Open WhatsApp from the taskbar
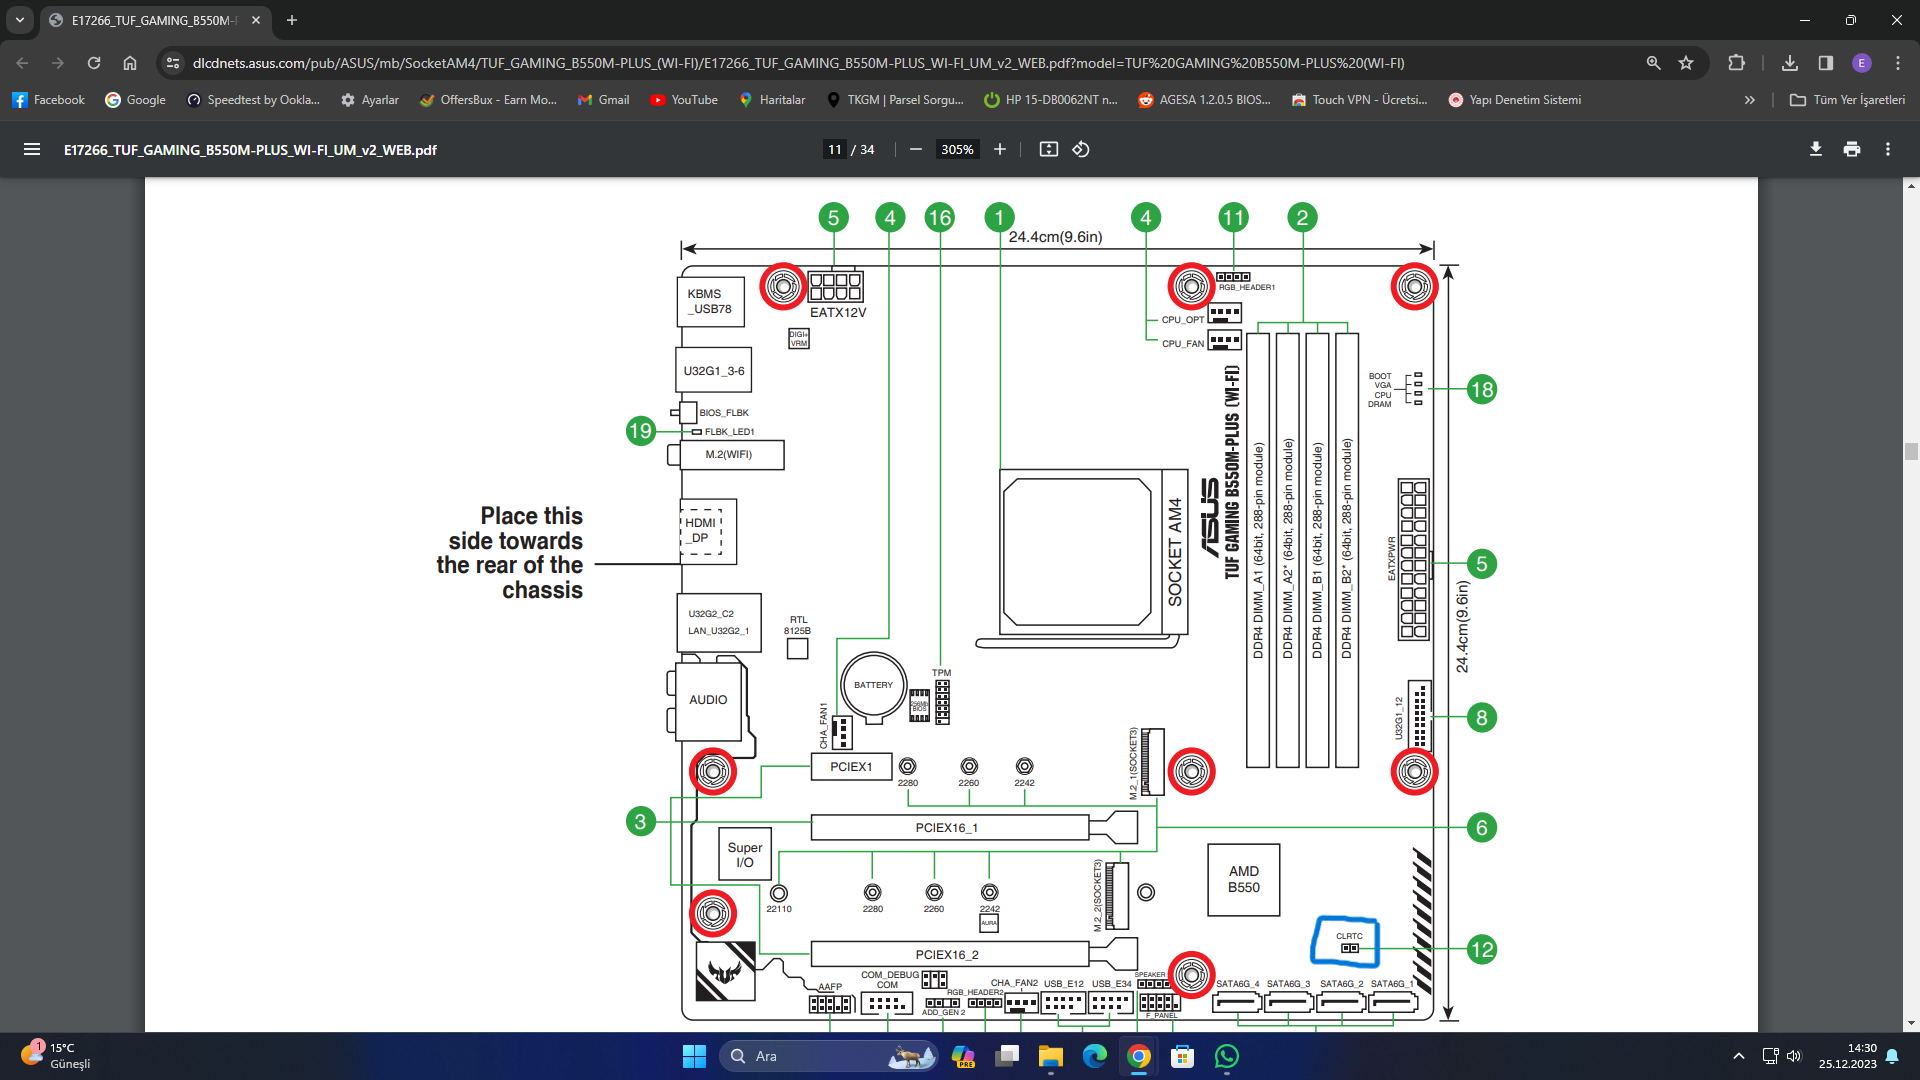 (1227, 1056)
